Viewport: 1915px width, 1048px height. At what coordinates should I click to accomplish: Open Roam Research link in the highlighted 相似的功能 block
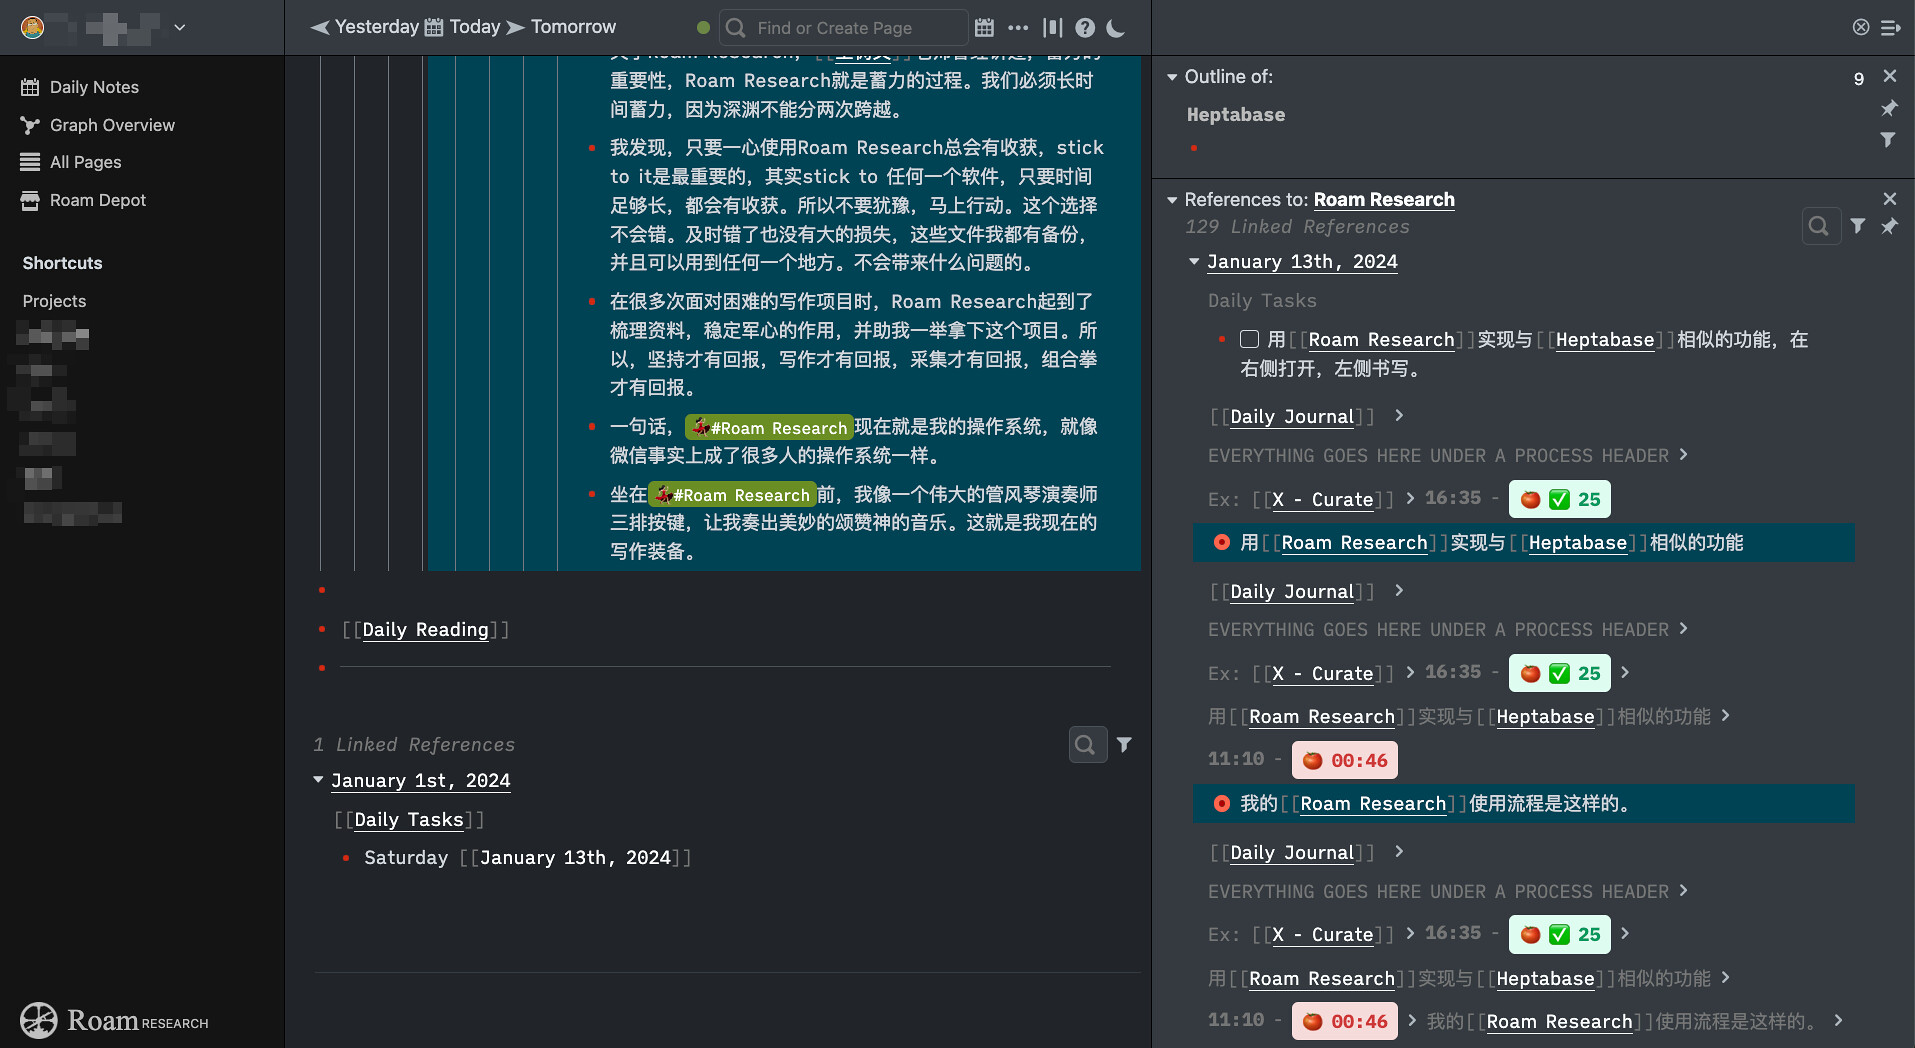click(x=1355, y=543)
